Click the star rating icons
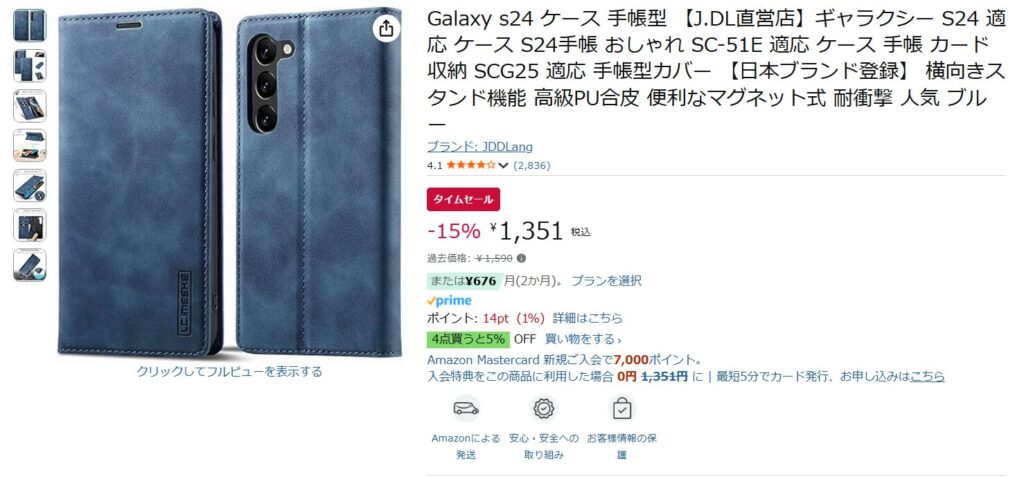This screenshot has height=477, width=1024. pyautogui.click(x=470, y=165)
